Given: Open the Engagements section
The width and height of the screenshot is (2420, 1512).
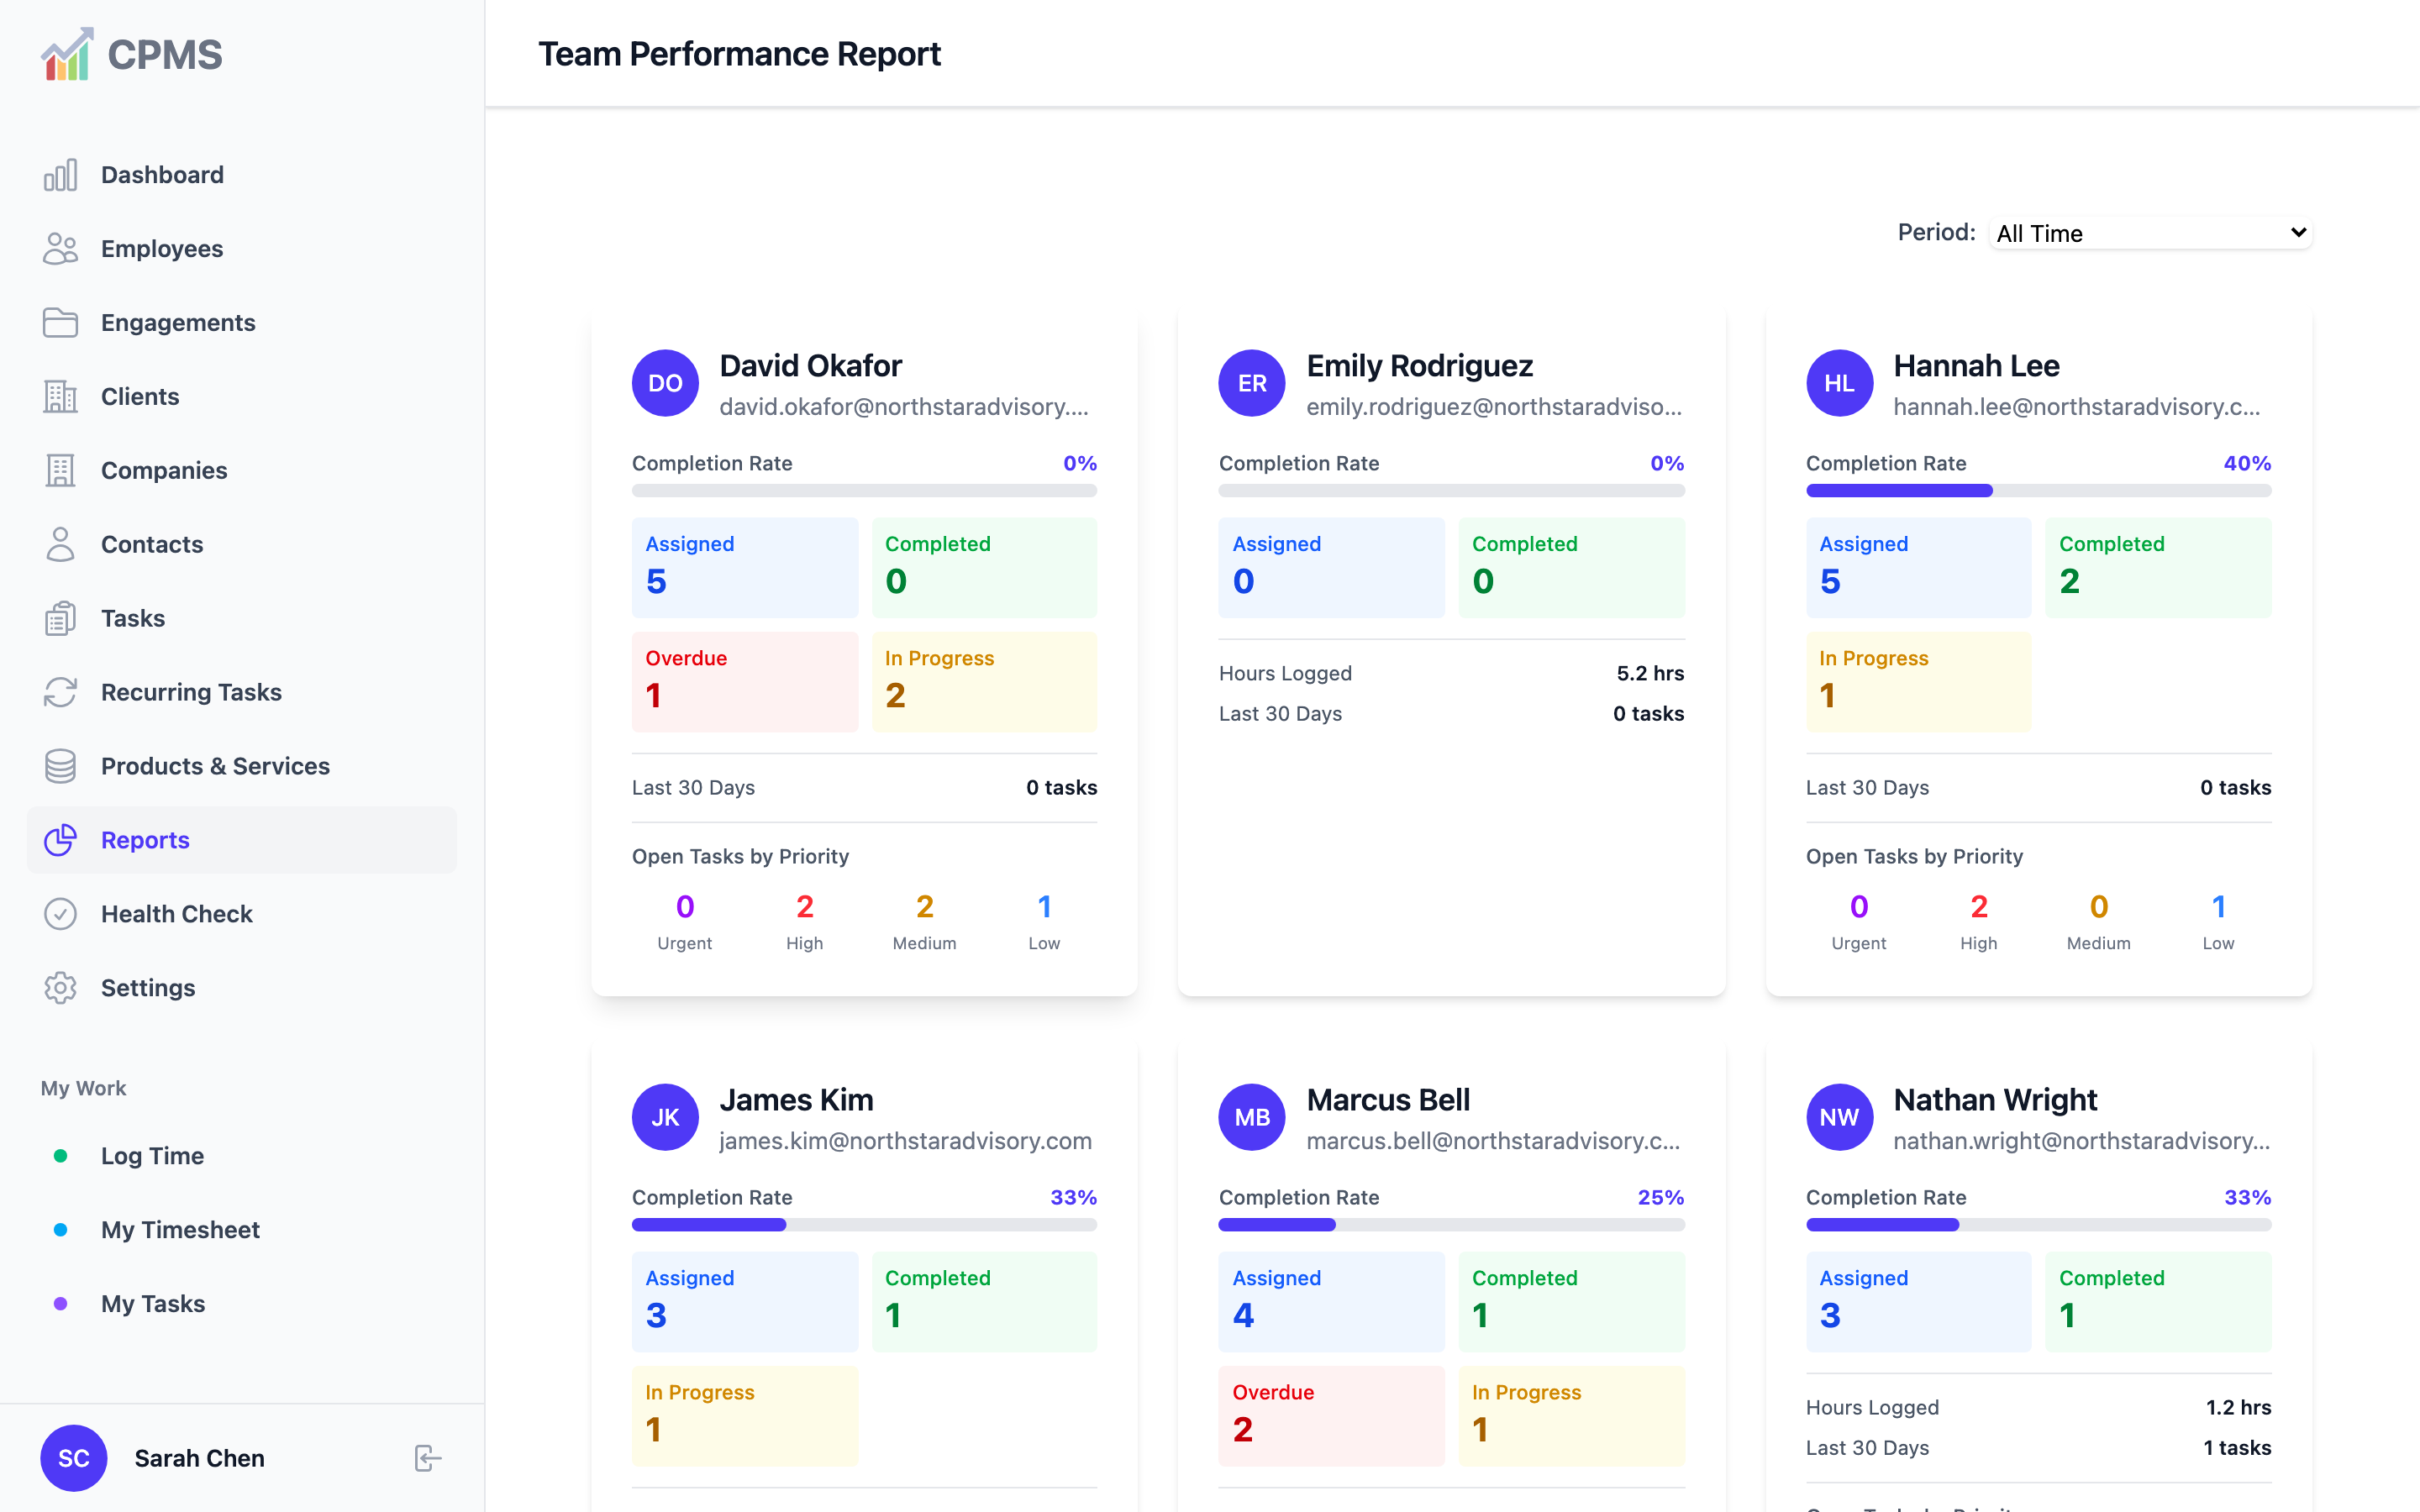Looking at the screenshot, I should (x=241, y=323).
